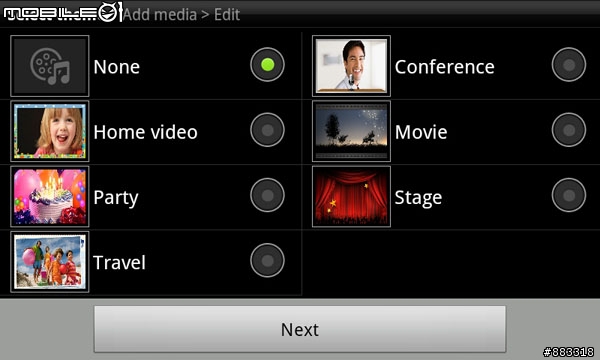Click the 'None' label text

(117, 67)
